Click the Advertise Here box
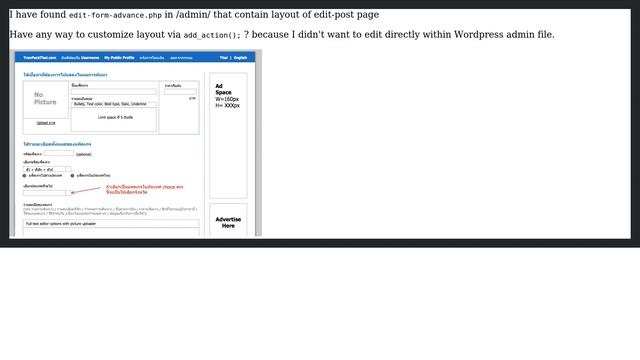 (228, 220)
